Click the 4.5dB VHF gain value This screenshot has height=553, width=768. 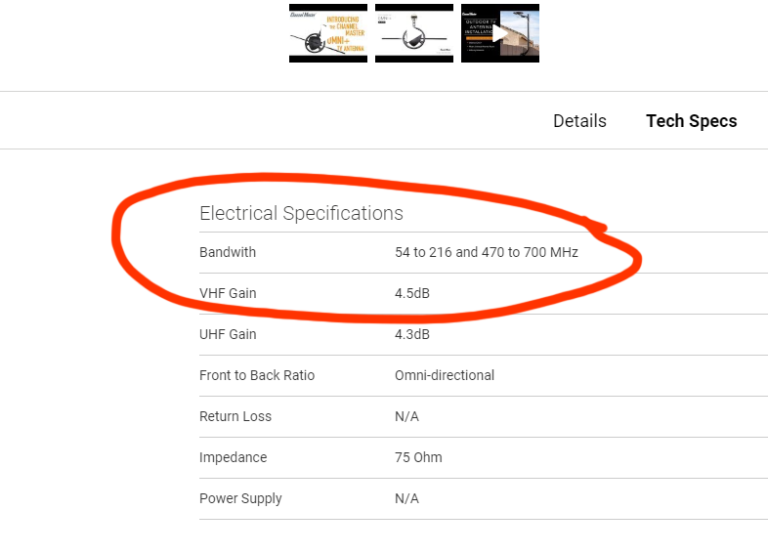(x=412, y=293)
